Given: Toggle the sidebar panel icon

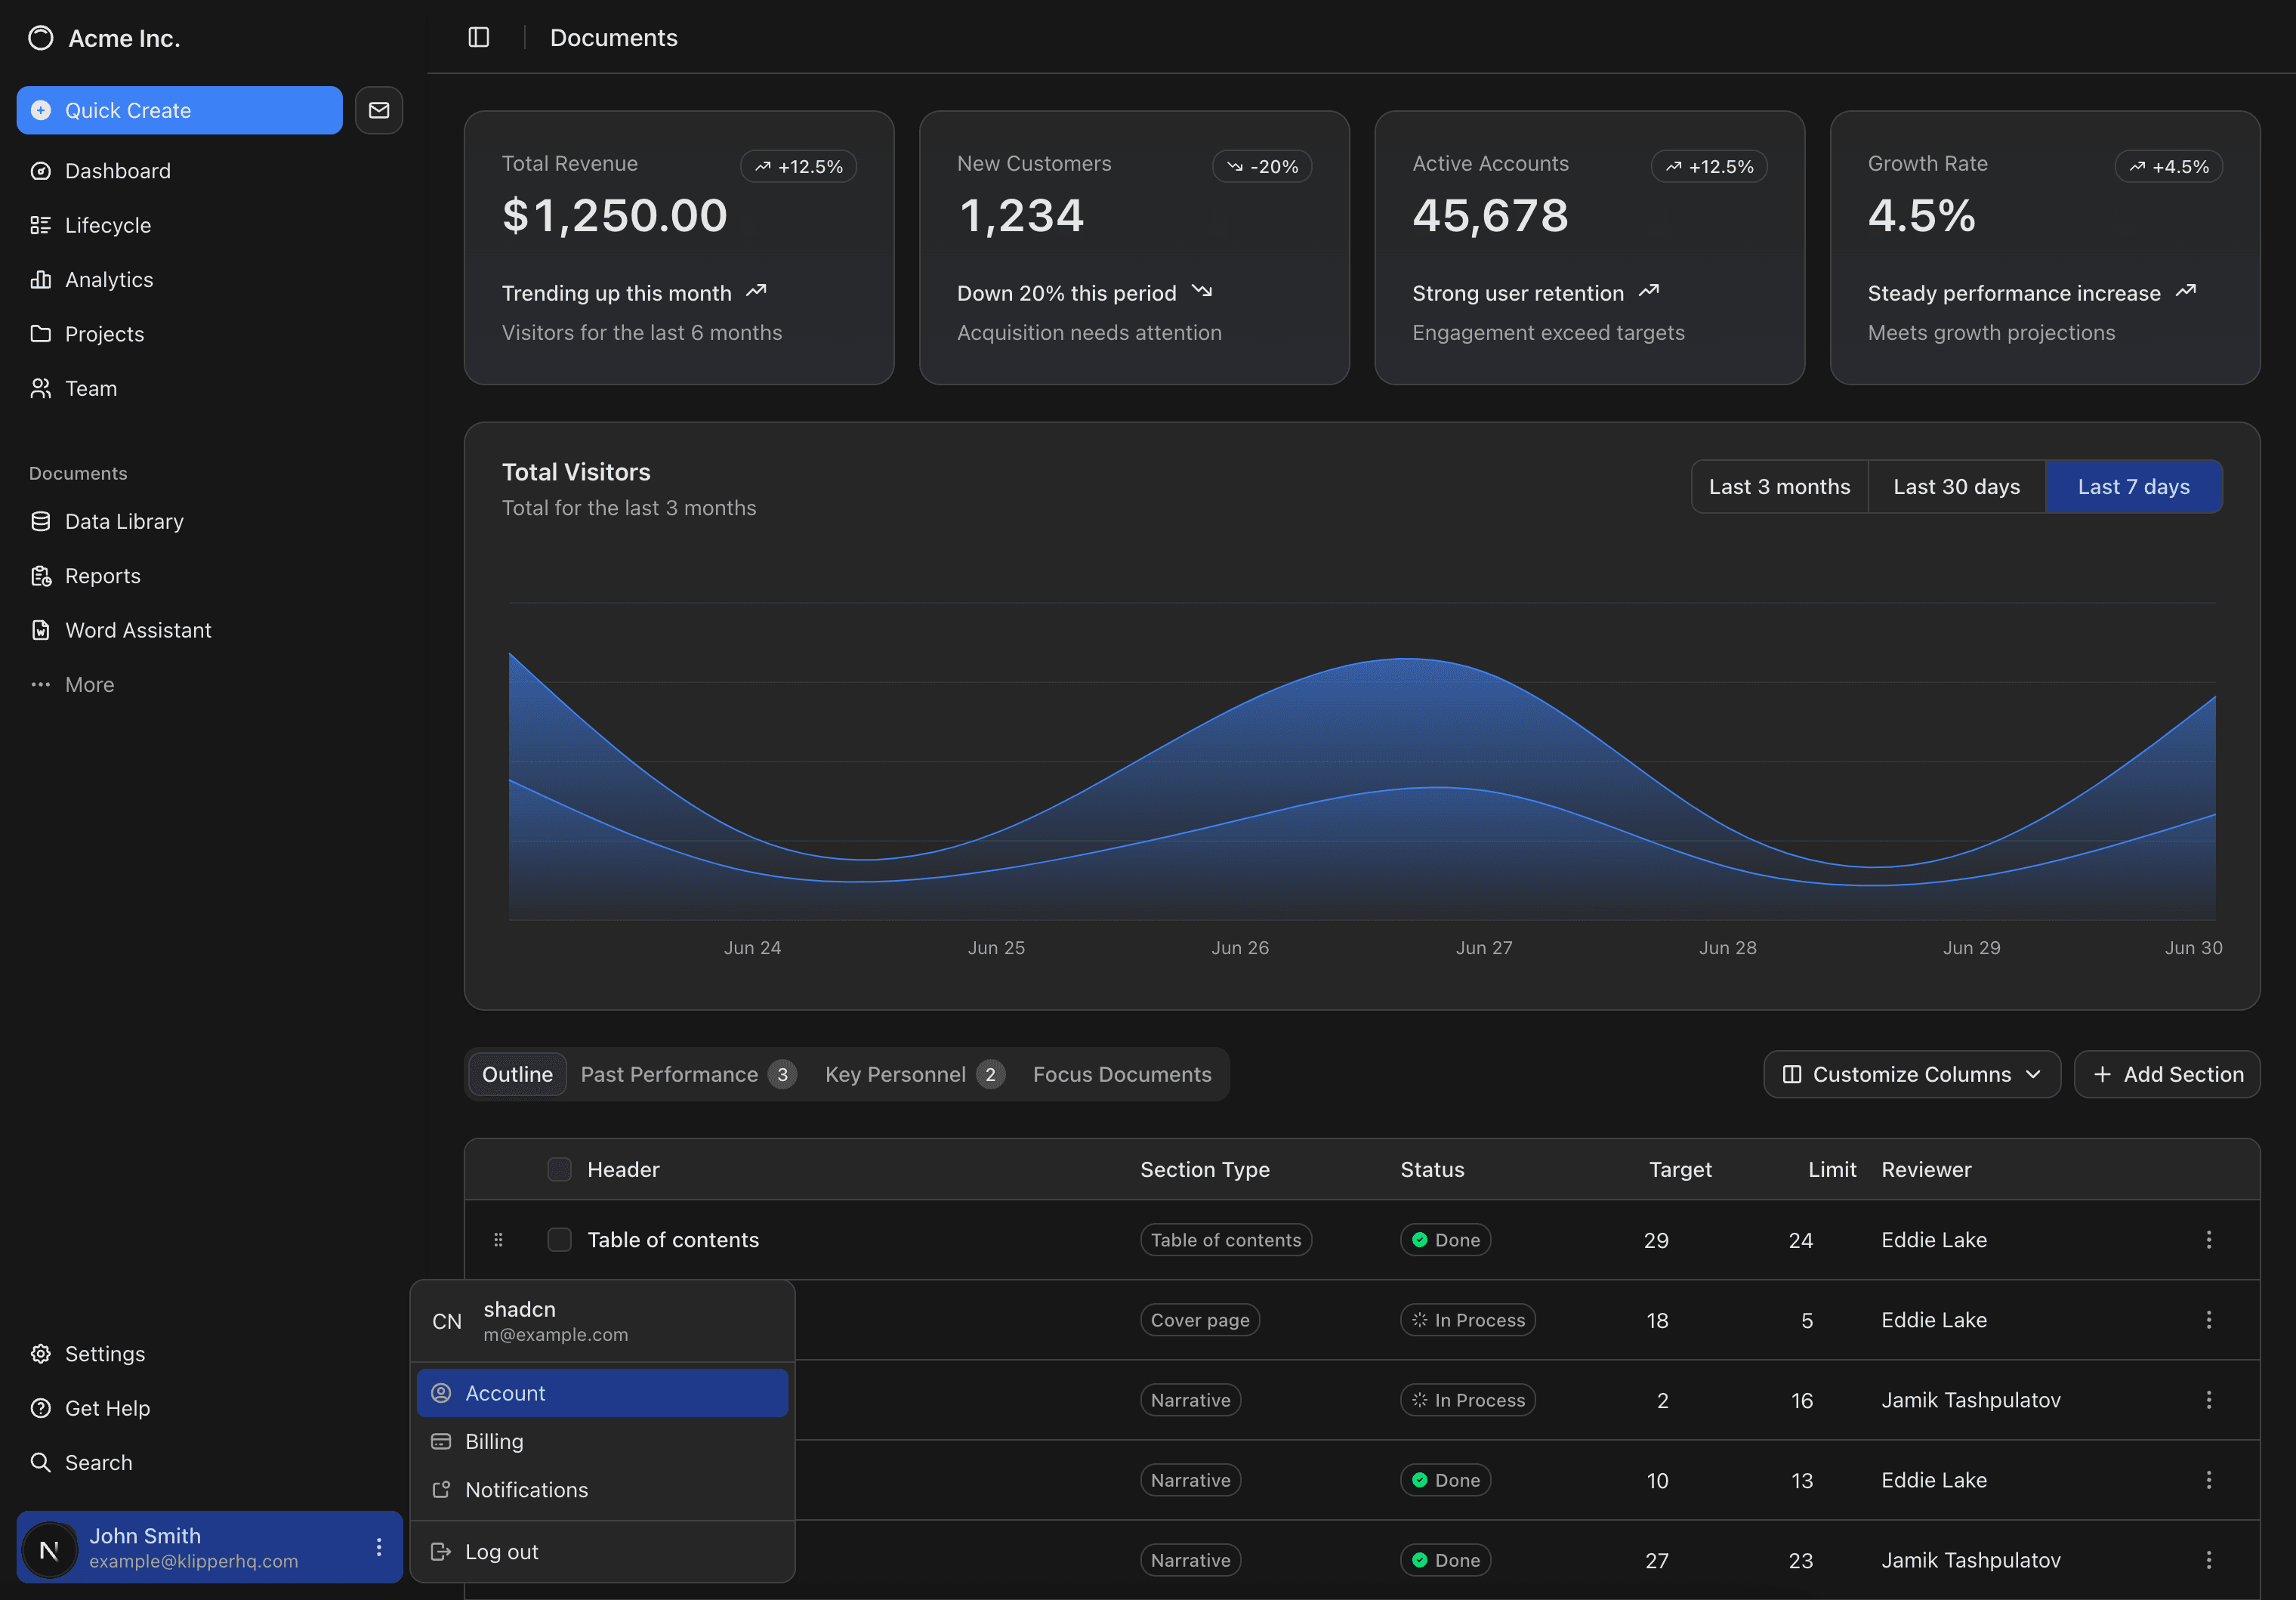Looking at the screenshot, I should click(x=478, y=37).
